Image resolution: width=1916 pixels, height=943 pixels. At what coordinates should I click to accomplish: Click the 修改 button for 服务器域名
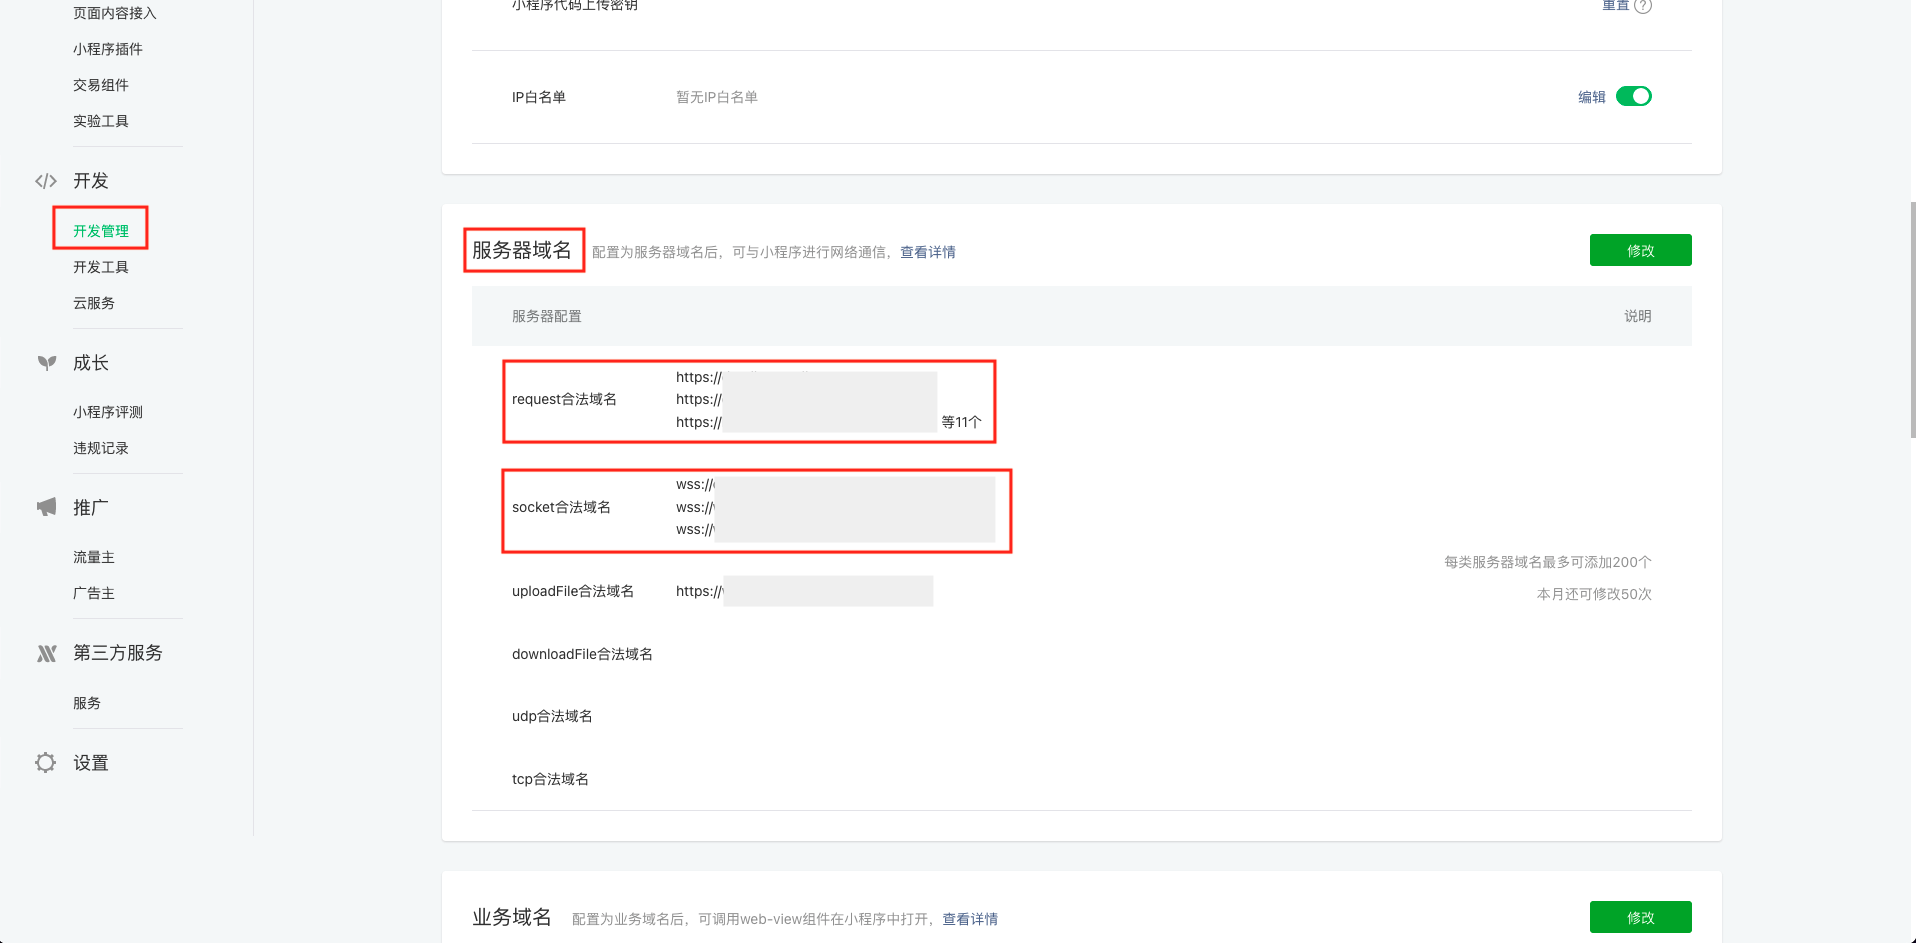pyautogui.click(x=1640, y=250)
